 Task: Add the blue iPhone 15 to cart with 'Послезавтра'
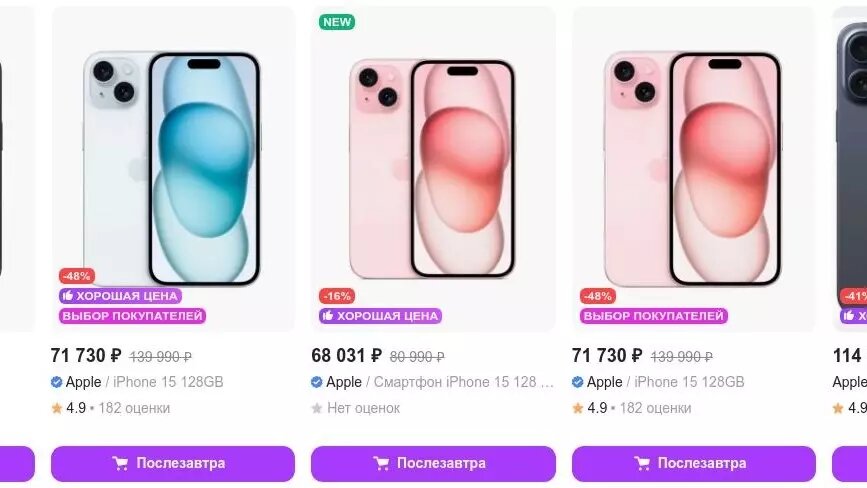click(x=173, y=463)
